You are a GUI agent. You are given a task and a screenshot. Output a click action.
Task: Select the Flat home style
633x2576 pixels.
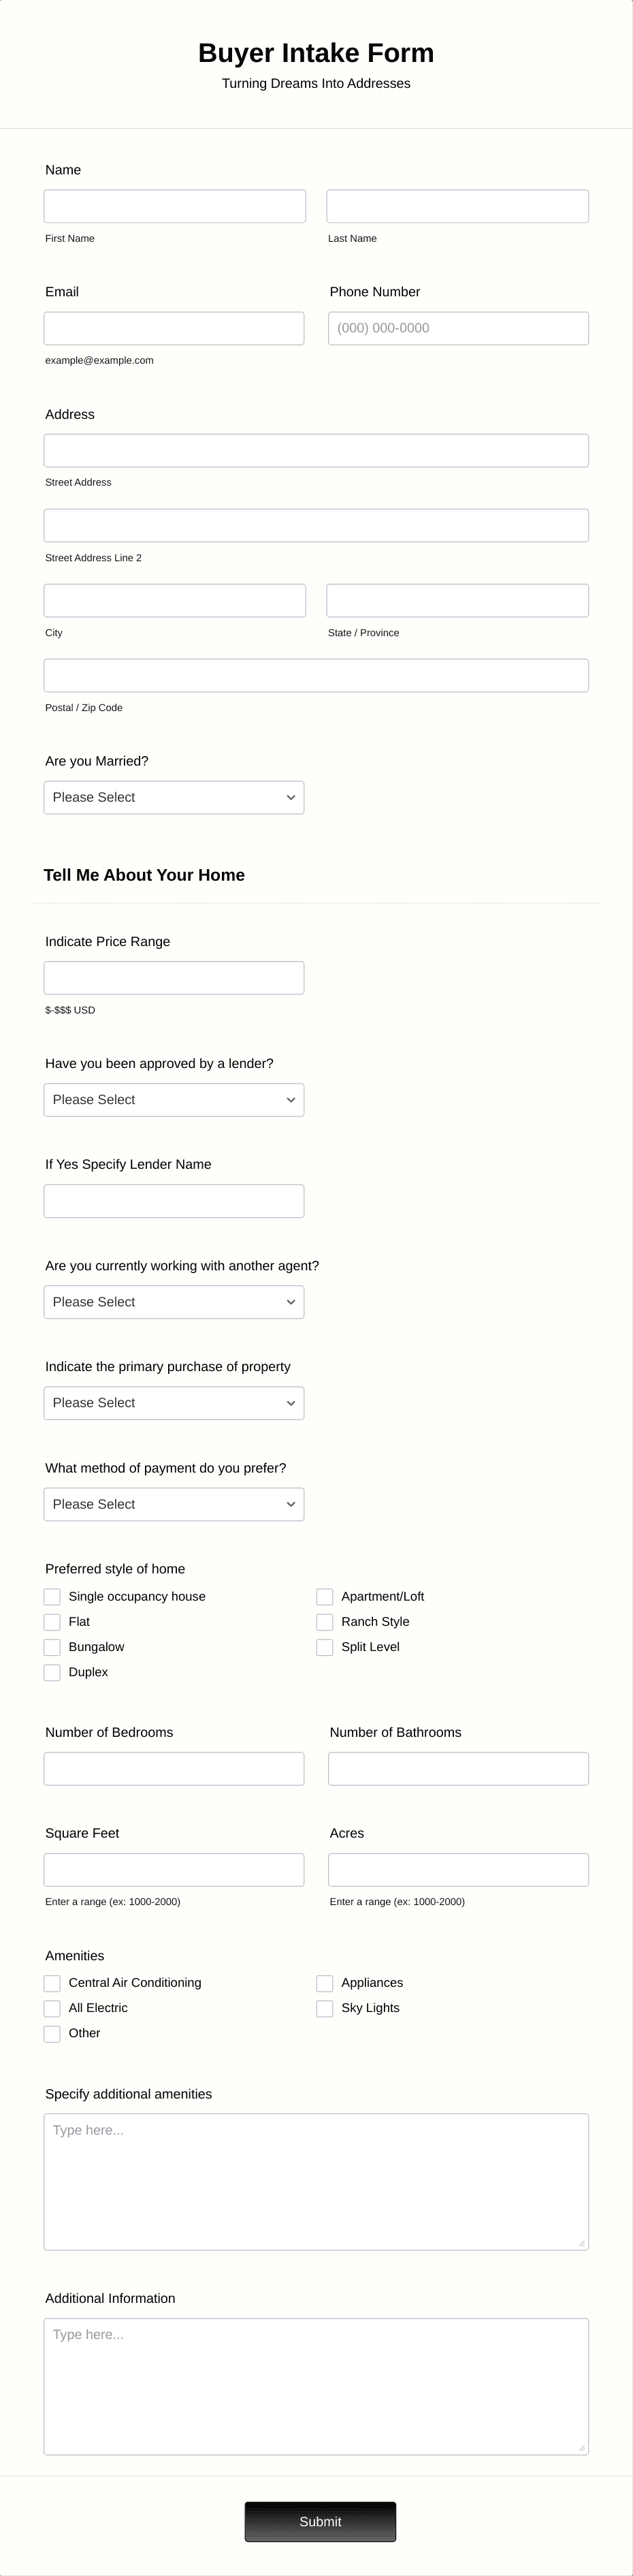[52, 1621]
